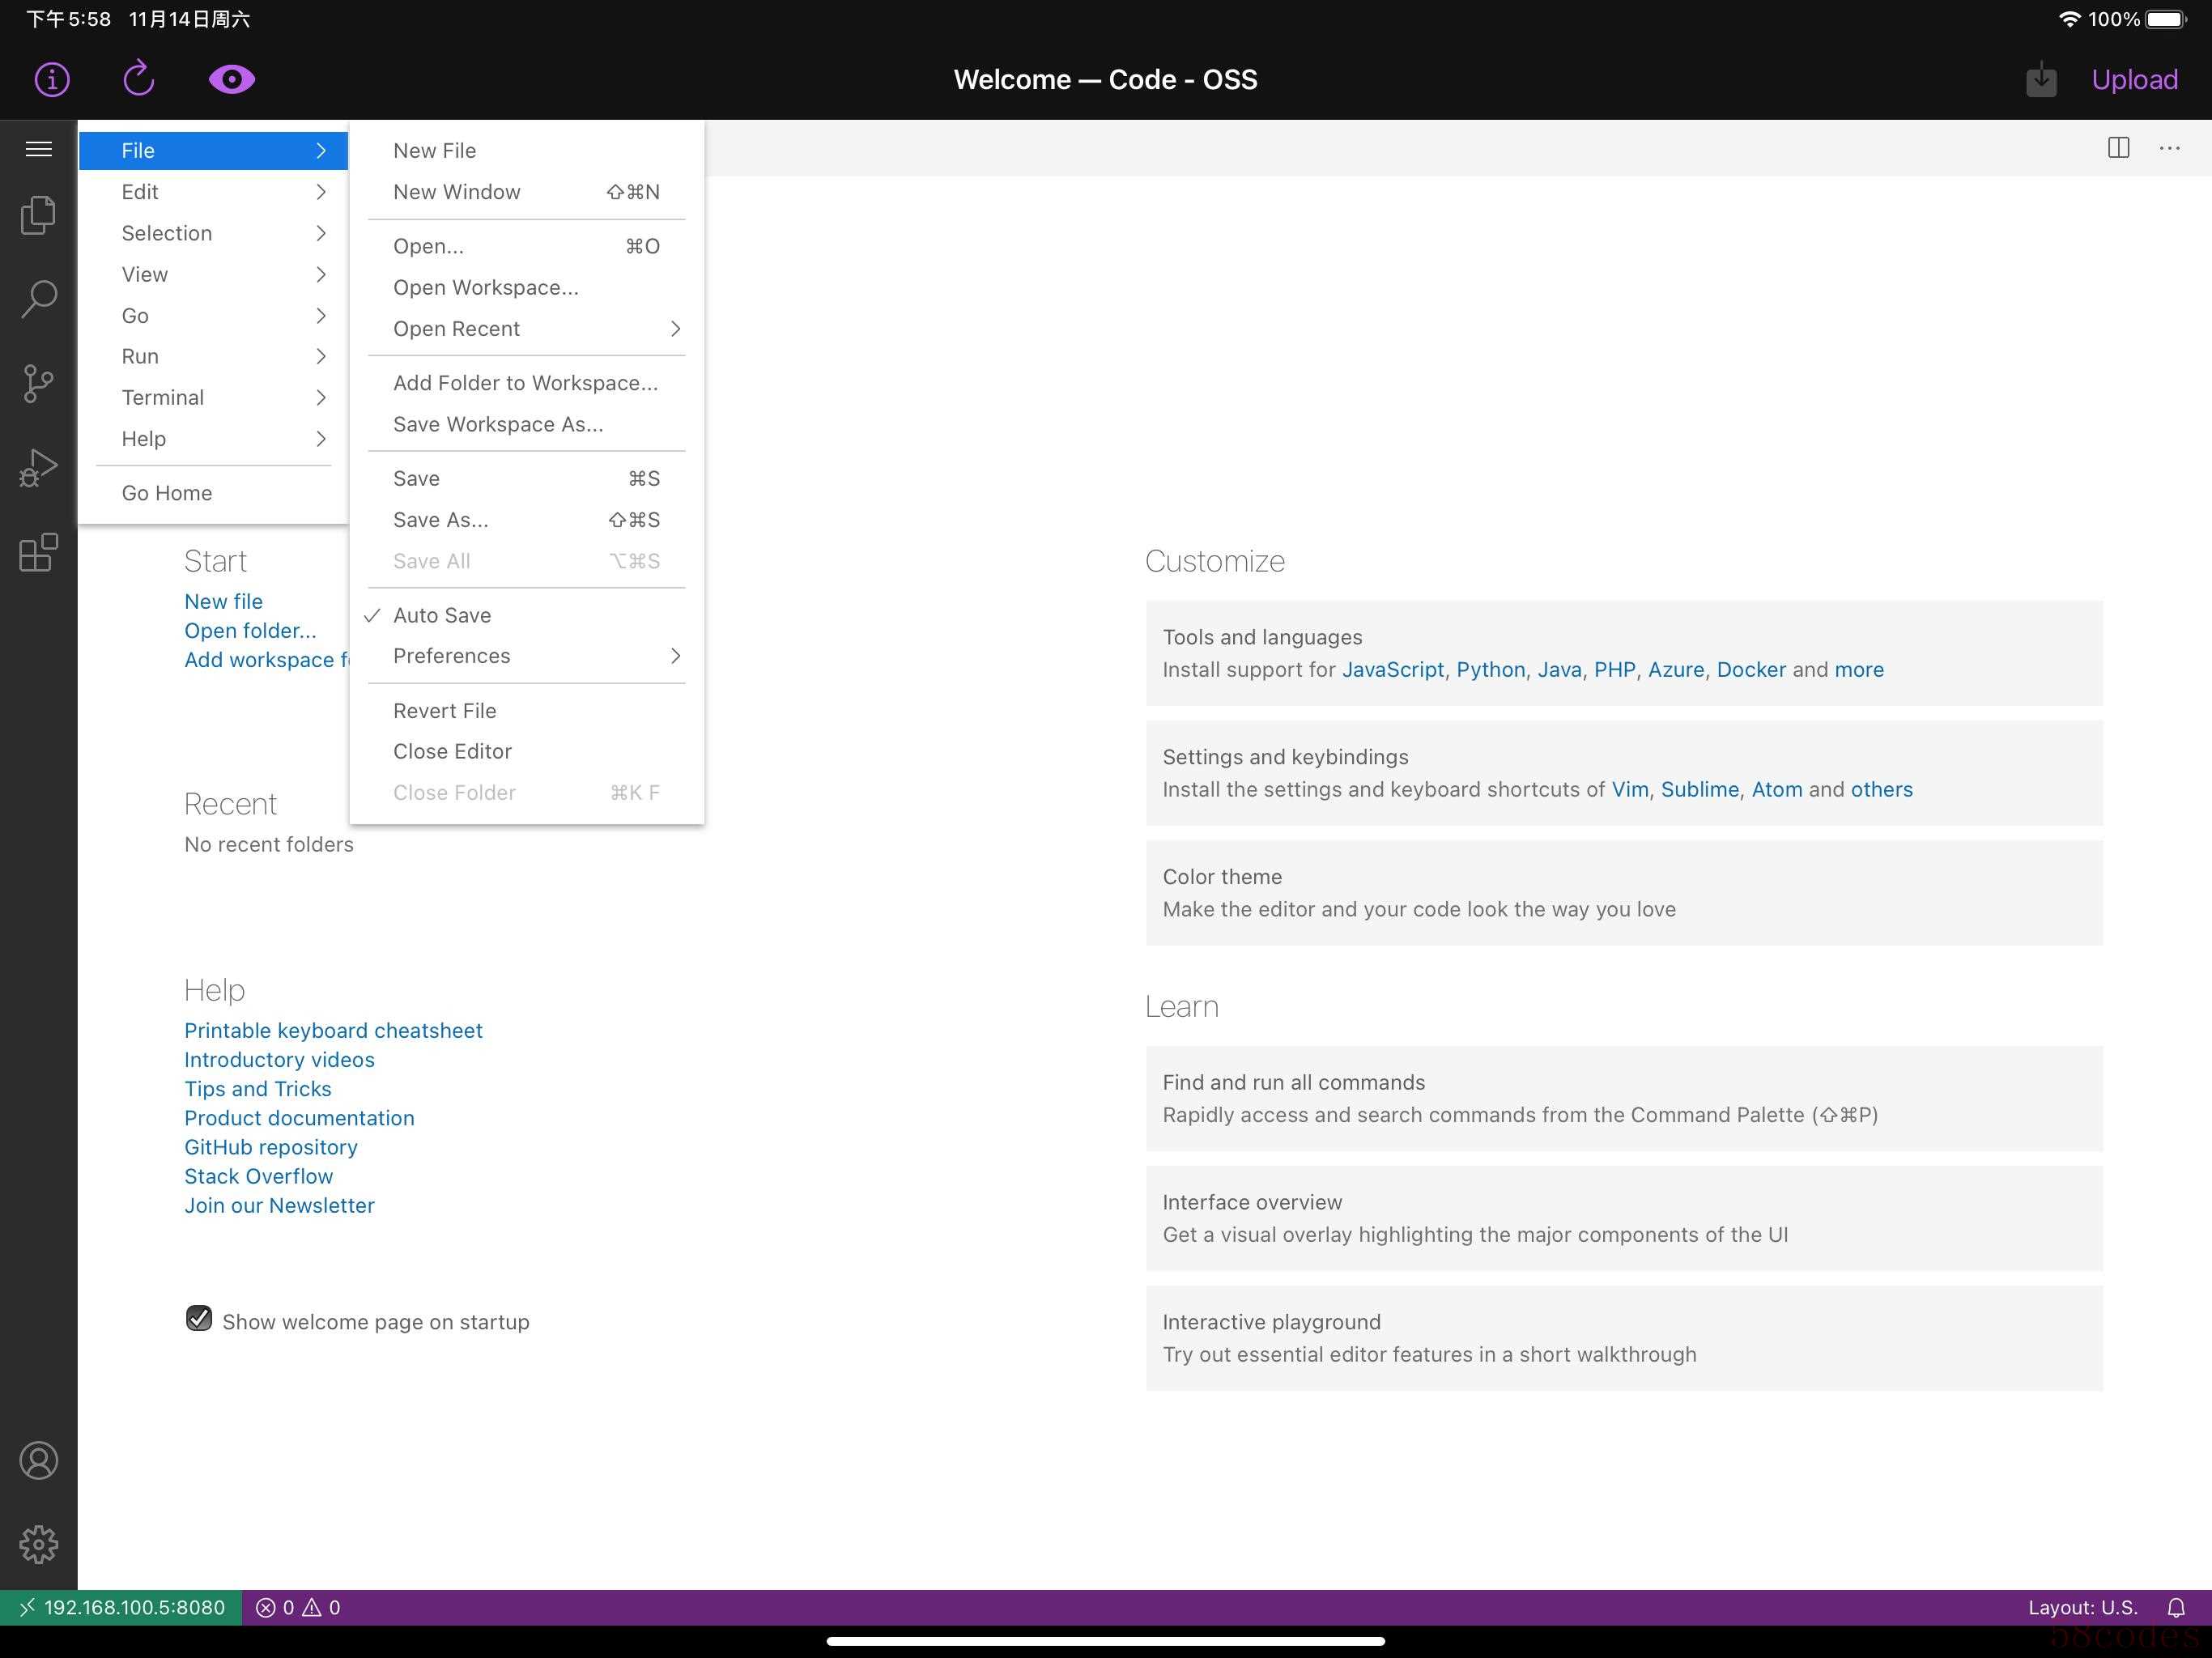The width and height of the screenshot is (2212, 1658).
Task: Install Sublime keybindings link
Action: (1699, 789)
